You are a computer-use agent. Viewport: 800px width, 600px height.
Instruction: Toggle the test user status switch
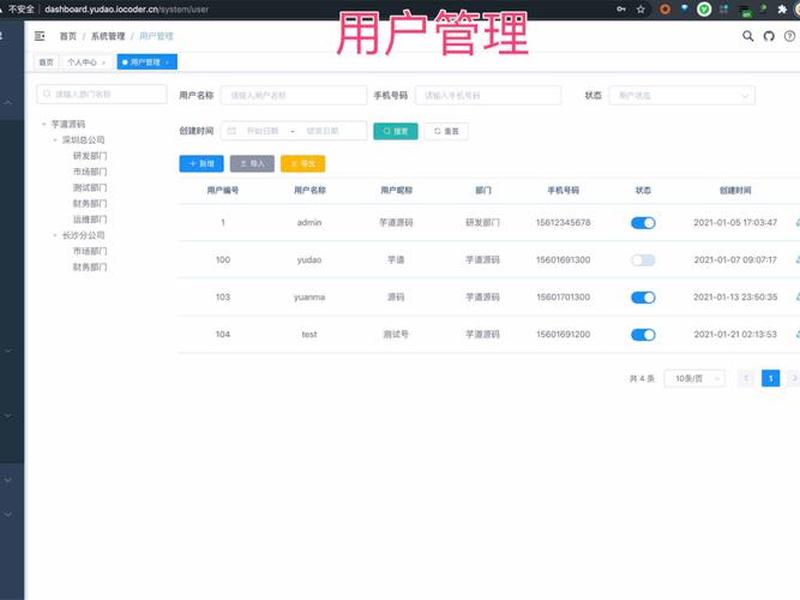(643, 335)
